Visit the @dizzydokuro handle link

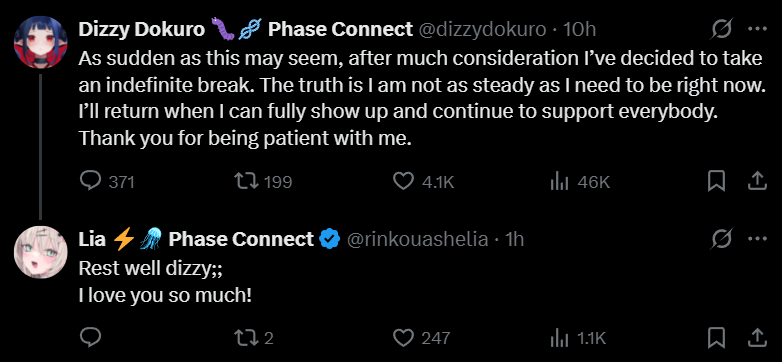pyautogui.click(x=481, y=30)
